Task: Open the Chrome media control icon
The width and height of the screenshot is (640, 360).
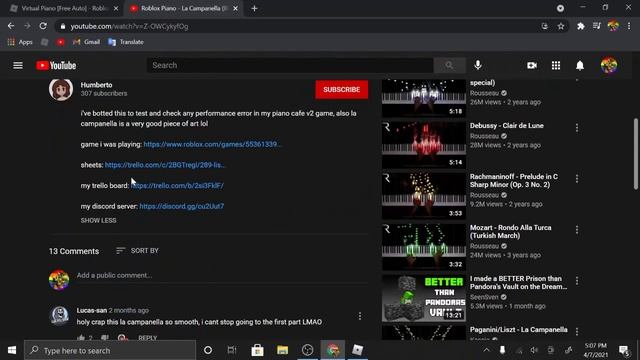Action: pos(597,26)
